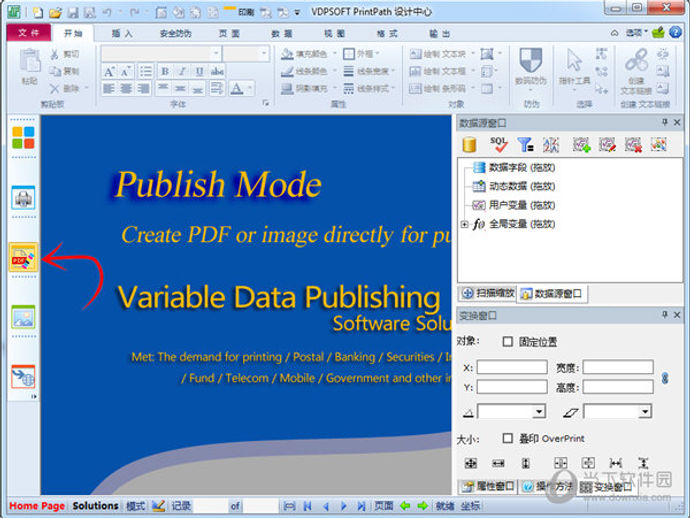The height and width of the screenshot is (518, 690).
Task: Open the 线条颜色 line color picker
Action: (305, 71)
